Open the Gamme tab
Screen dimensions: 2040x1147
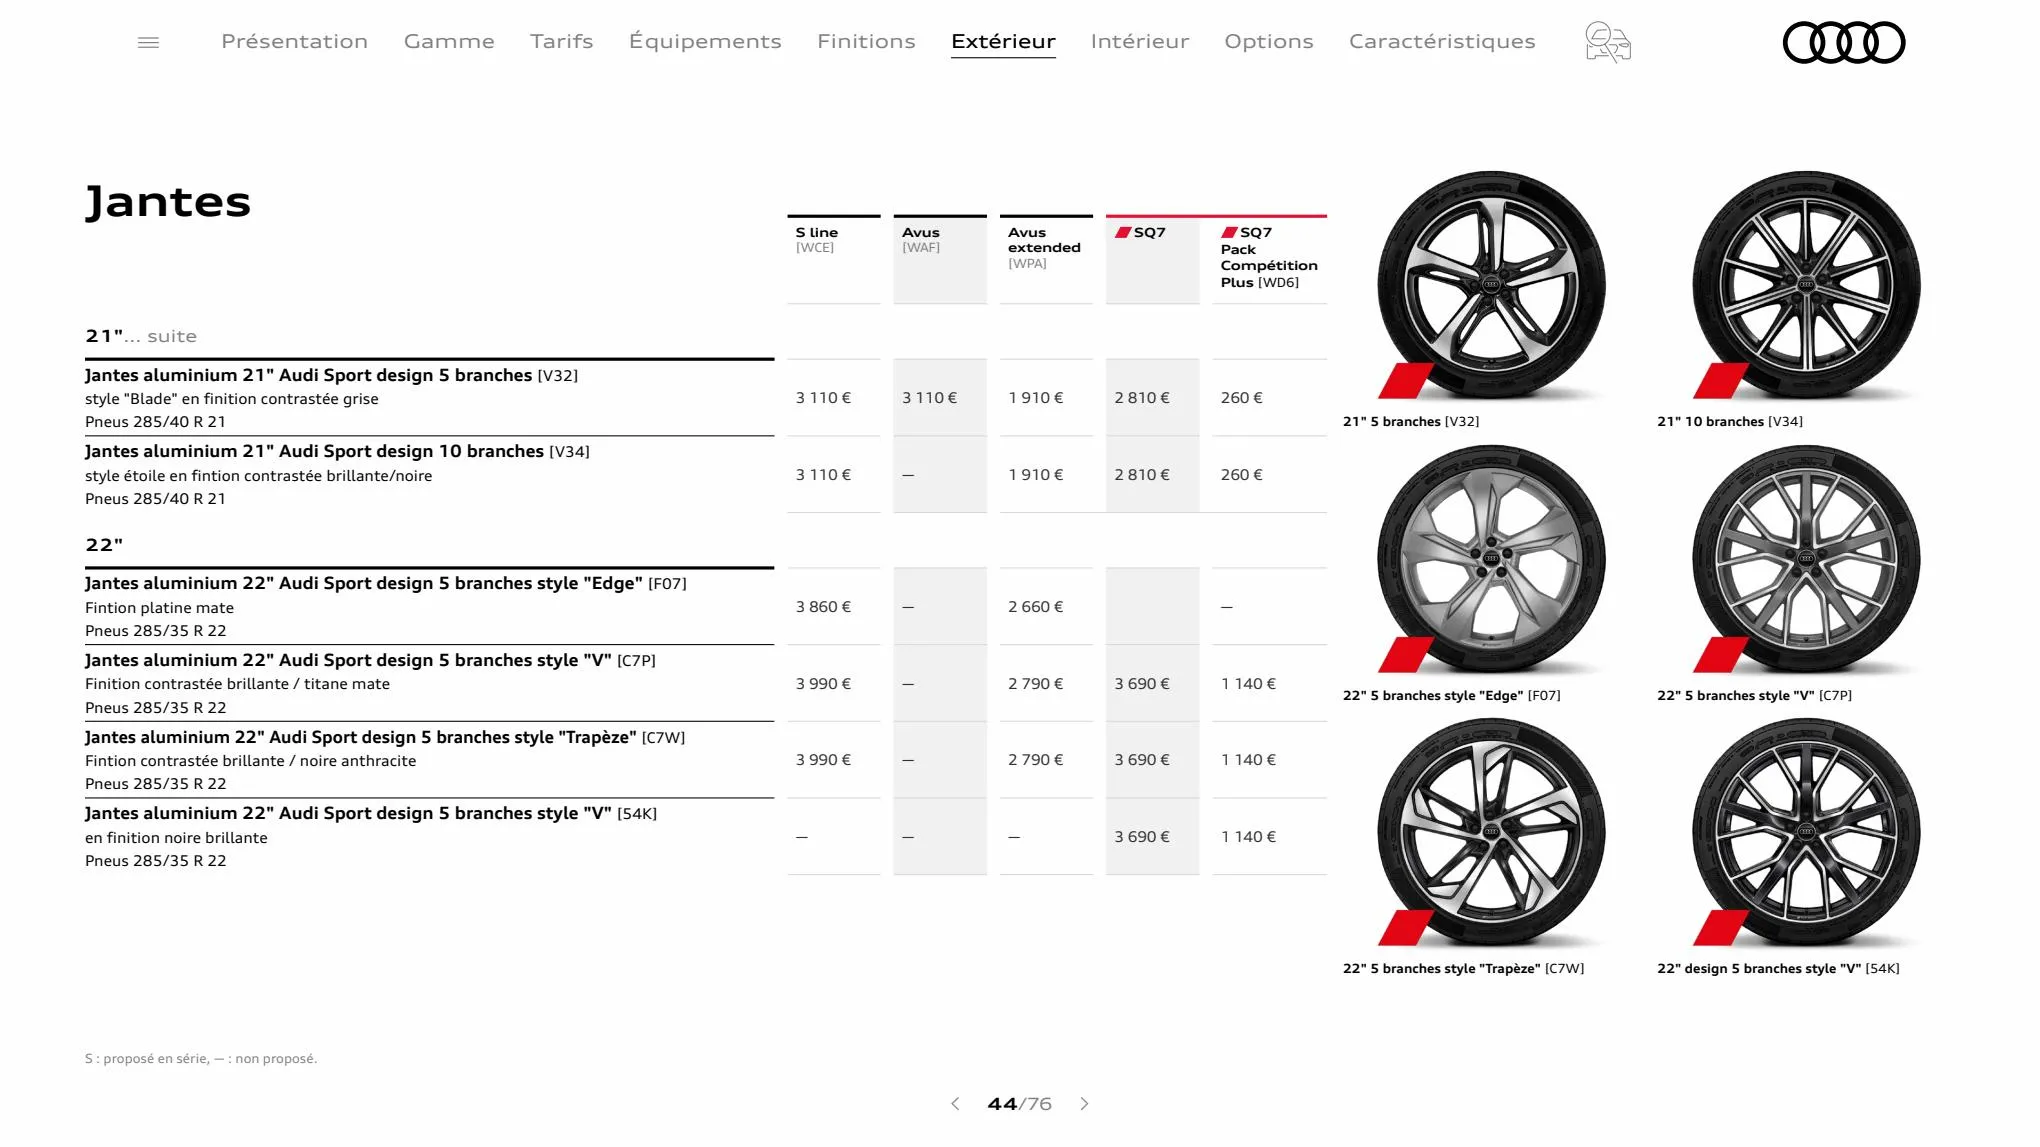coord(449,41)
